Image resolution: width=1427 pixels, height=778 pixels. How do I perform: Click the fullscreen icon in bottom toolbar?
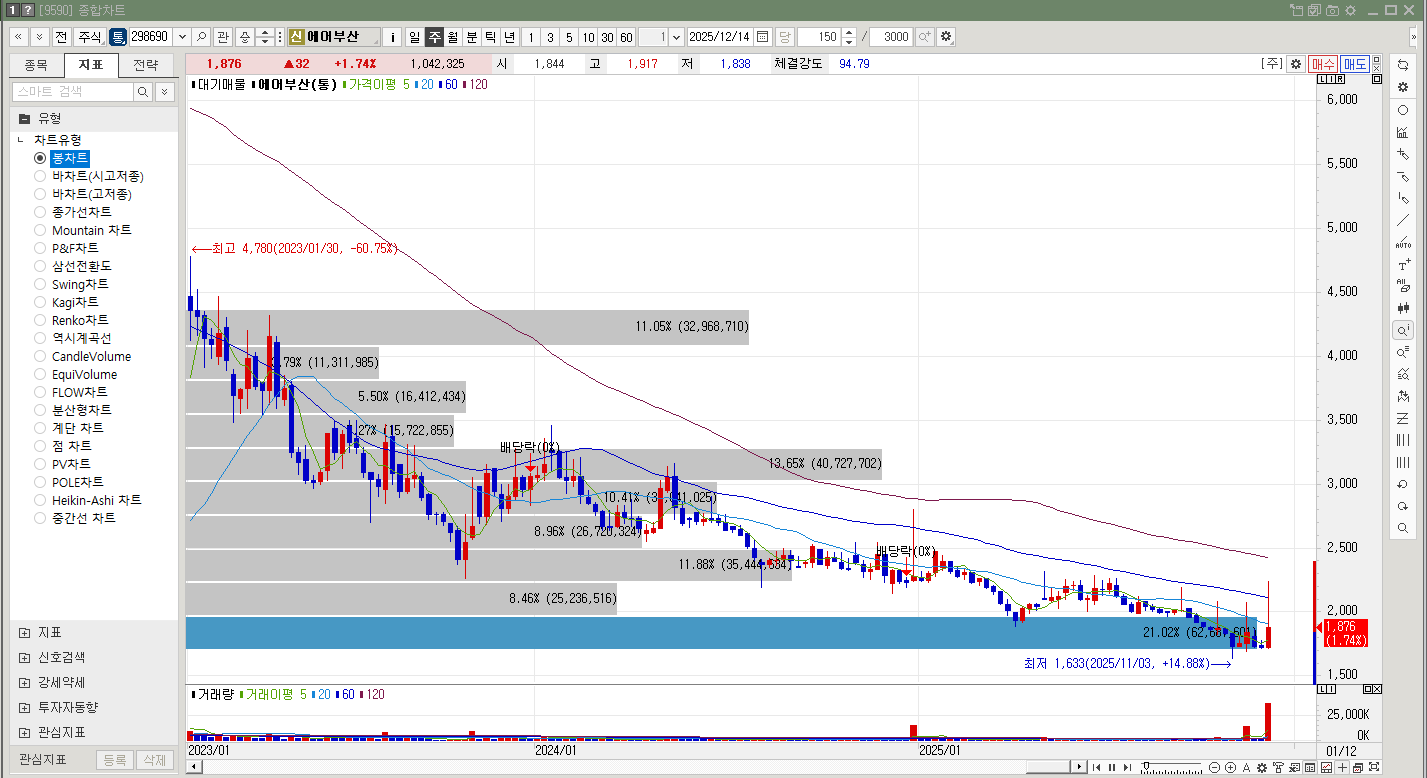point(1374,767)
